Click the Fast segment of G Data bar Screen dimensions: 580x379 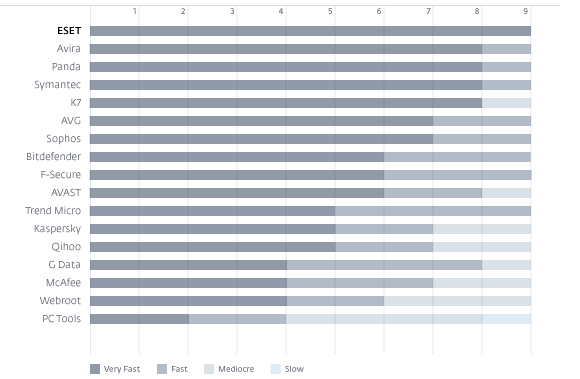click(384, 265)
